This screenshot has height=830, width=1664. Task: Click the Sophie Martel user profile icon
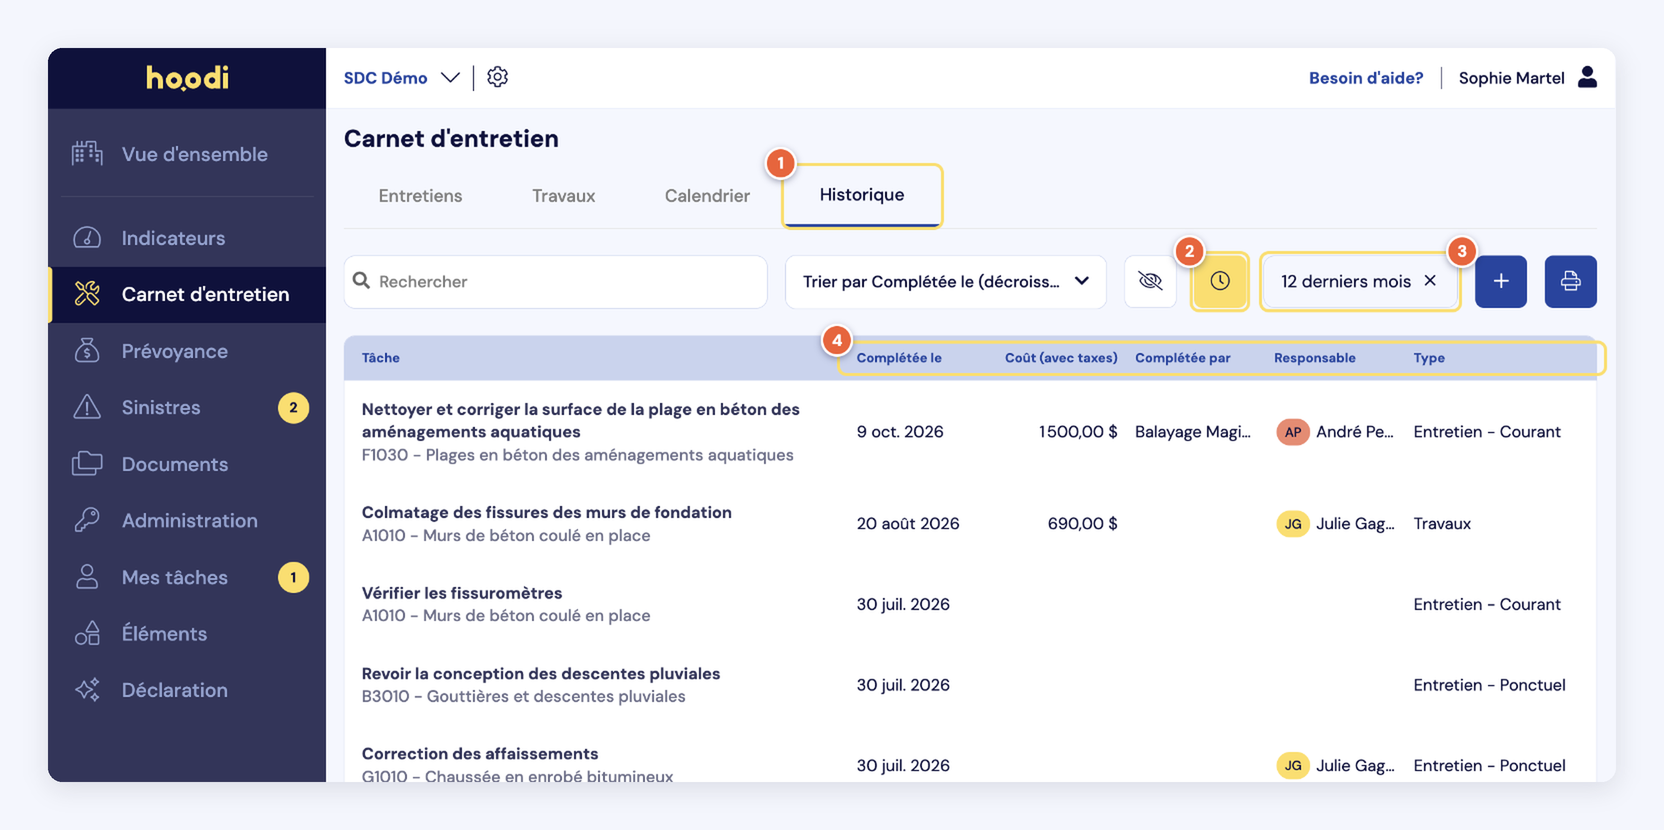tap(1587, 77)
